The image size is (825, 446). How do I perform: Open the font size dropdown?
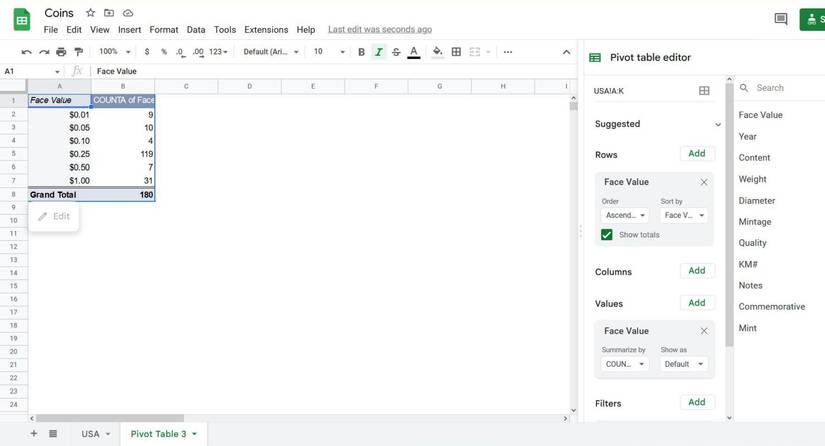[x=329, y=52]
